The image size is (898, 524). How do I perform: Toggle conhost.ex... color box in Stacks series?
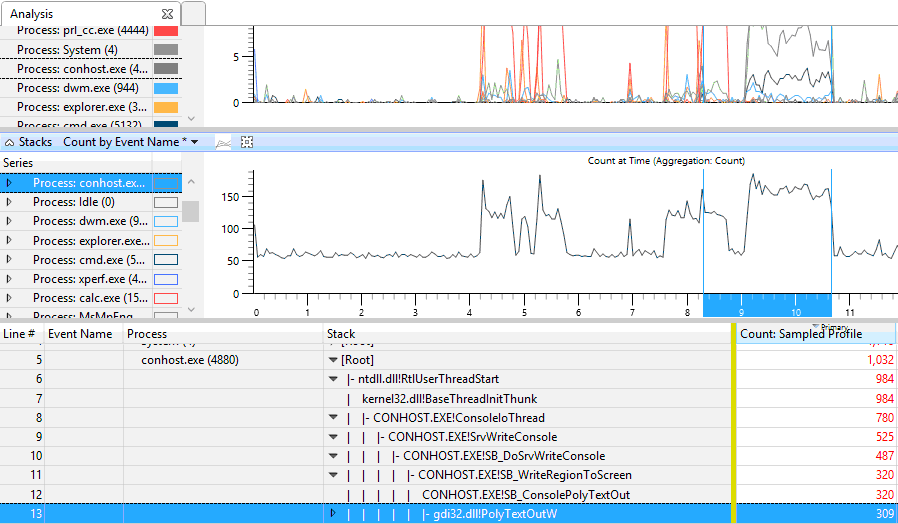(x=166, y=183)
